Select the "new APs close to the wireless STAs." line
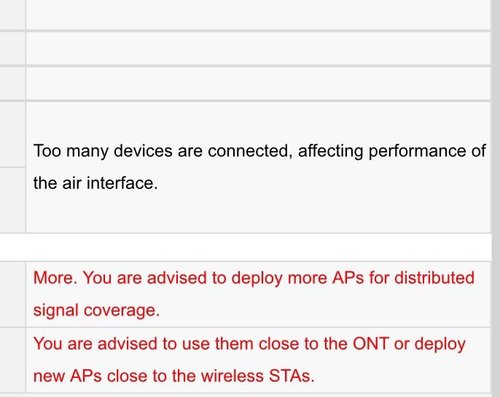The width and height of the screenshot is (500, 397). click(174, 376)
